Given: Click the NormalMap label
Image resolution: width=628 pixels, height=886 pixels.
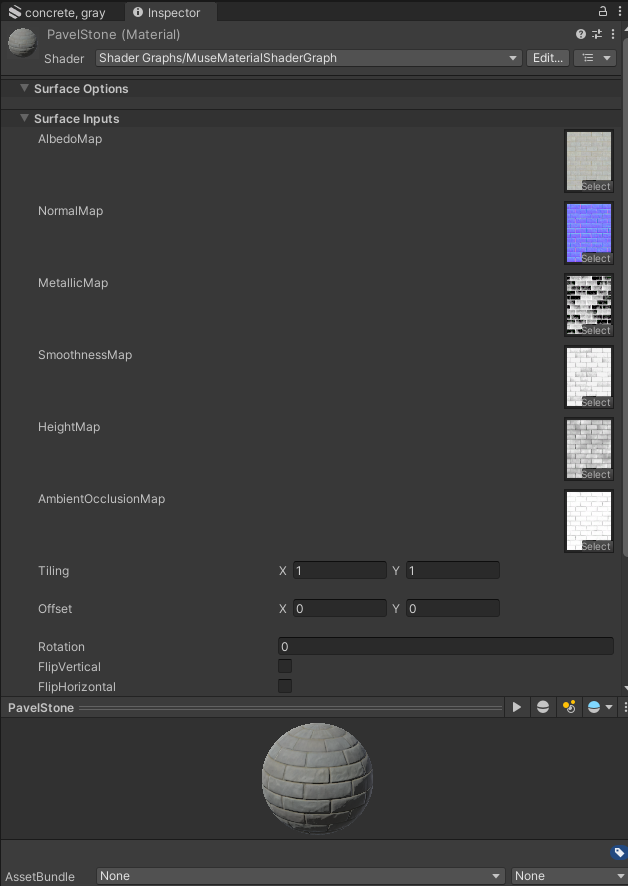Looking at the screenshot, I should pos(71,211).
